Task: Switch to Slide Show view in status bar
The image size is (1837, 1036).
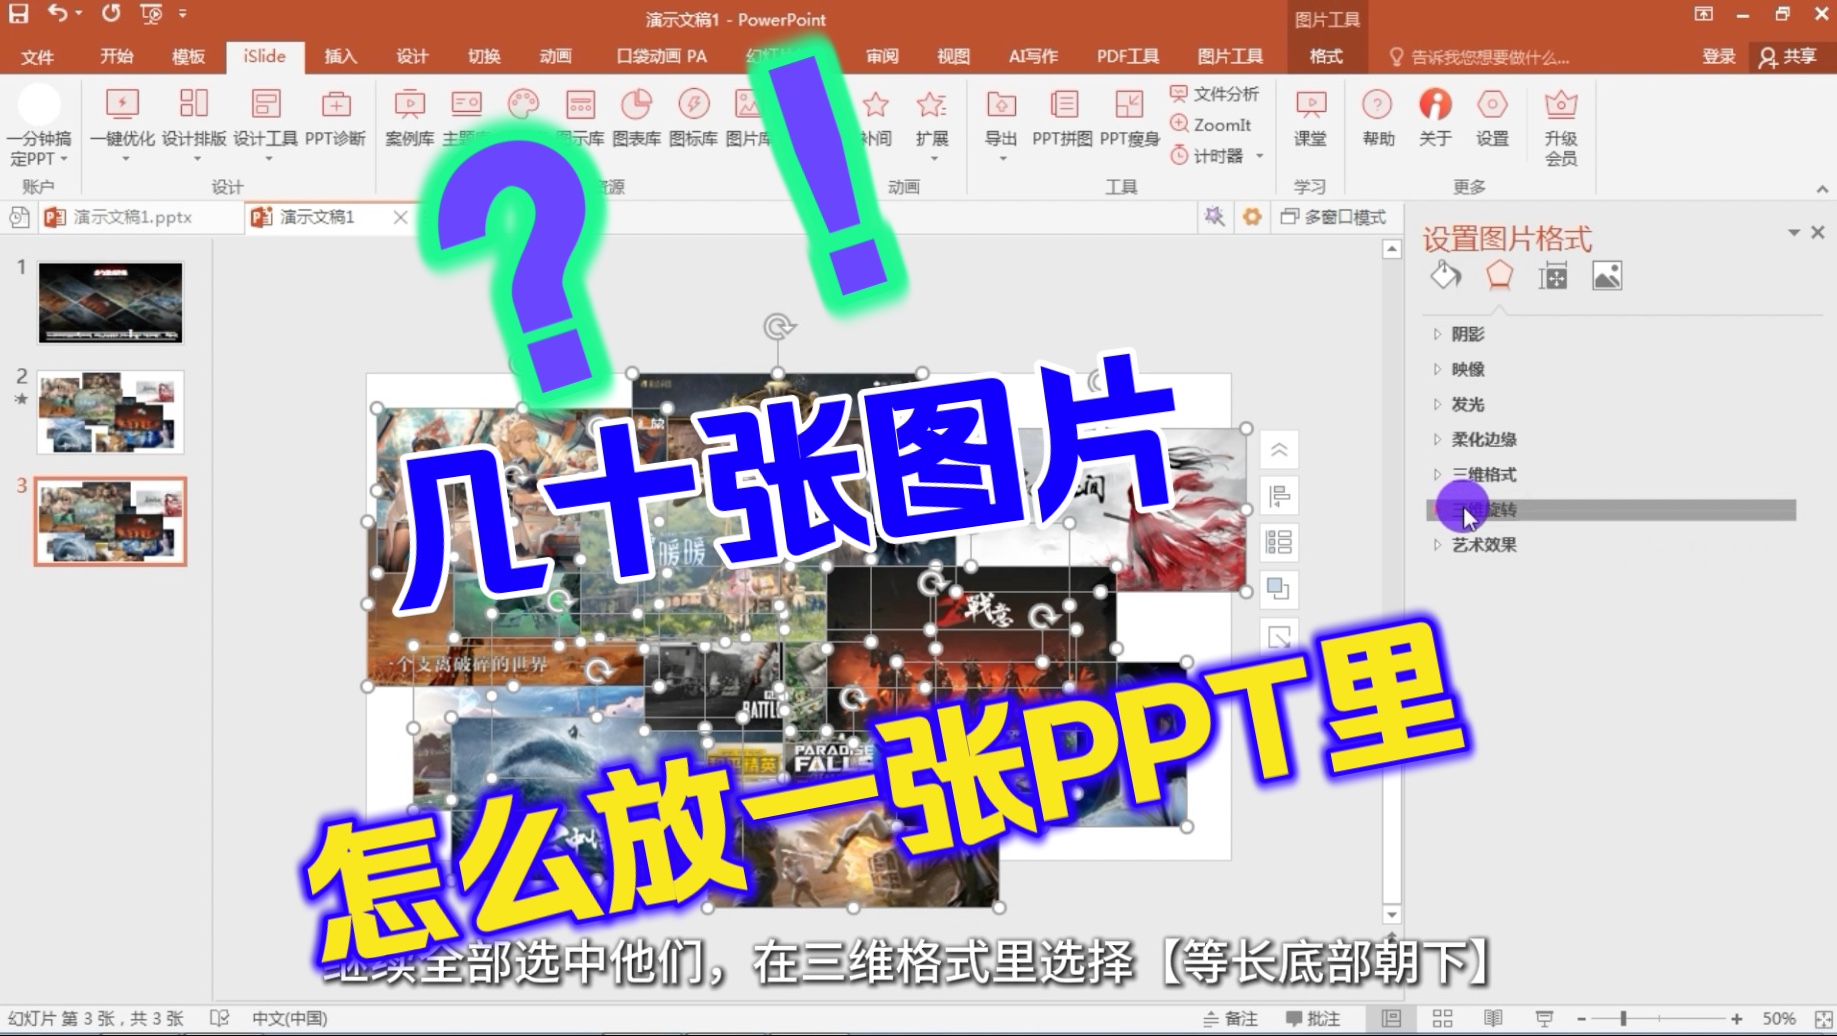Action: click(1542, 1017)
